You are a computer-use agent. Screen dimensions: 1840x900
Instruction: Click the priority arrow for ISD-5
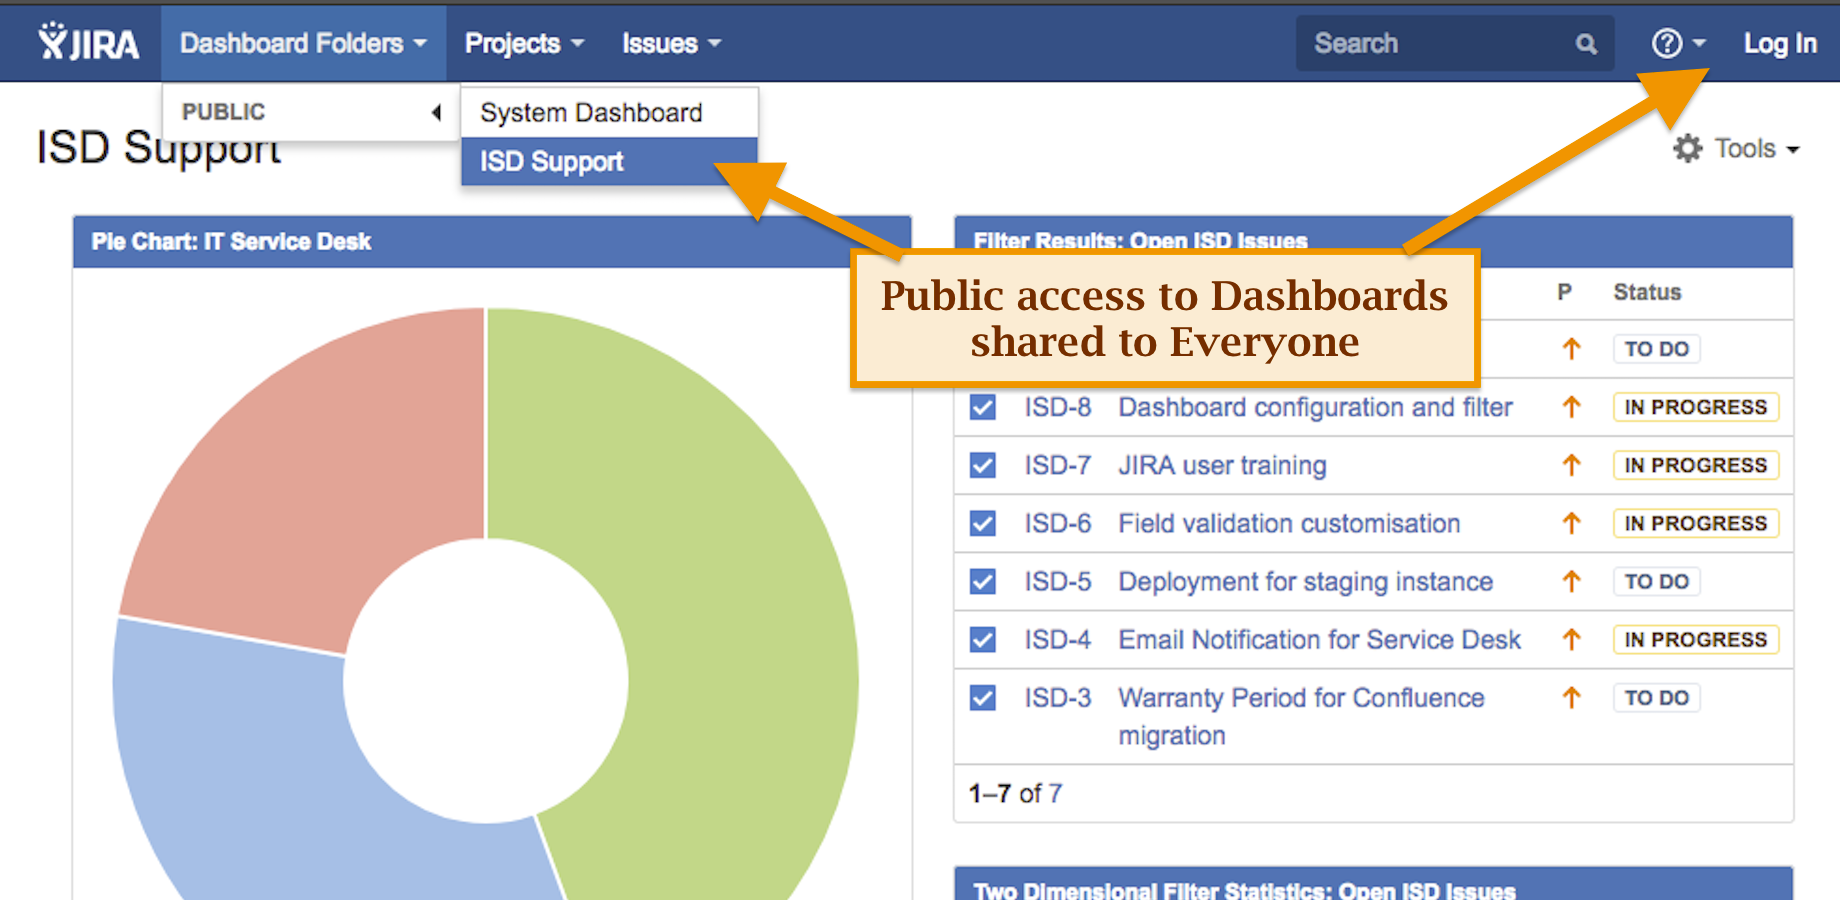point(1571,581)
